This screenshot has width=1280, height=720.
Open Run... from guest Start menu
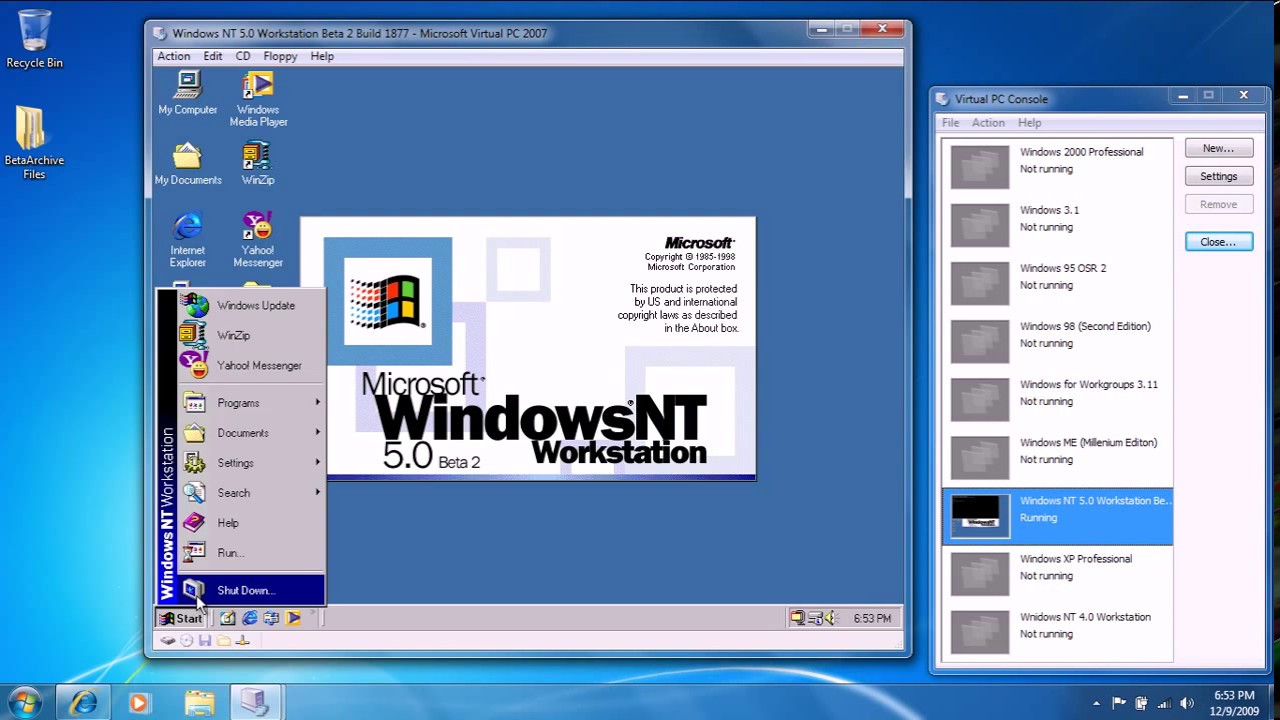[251, 553]
